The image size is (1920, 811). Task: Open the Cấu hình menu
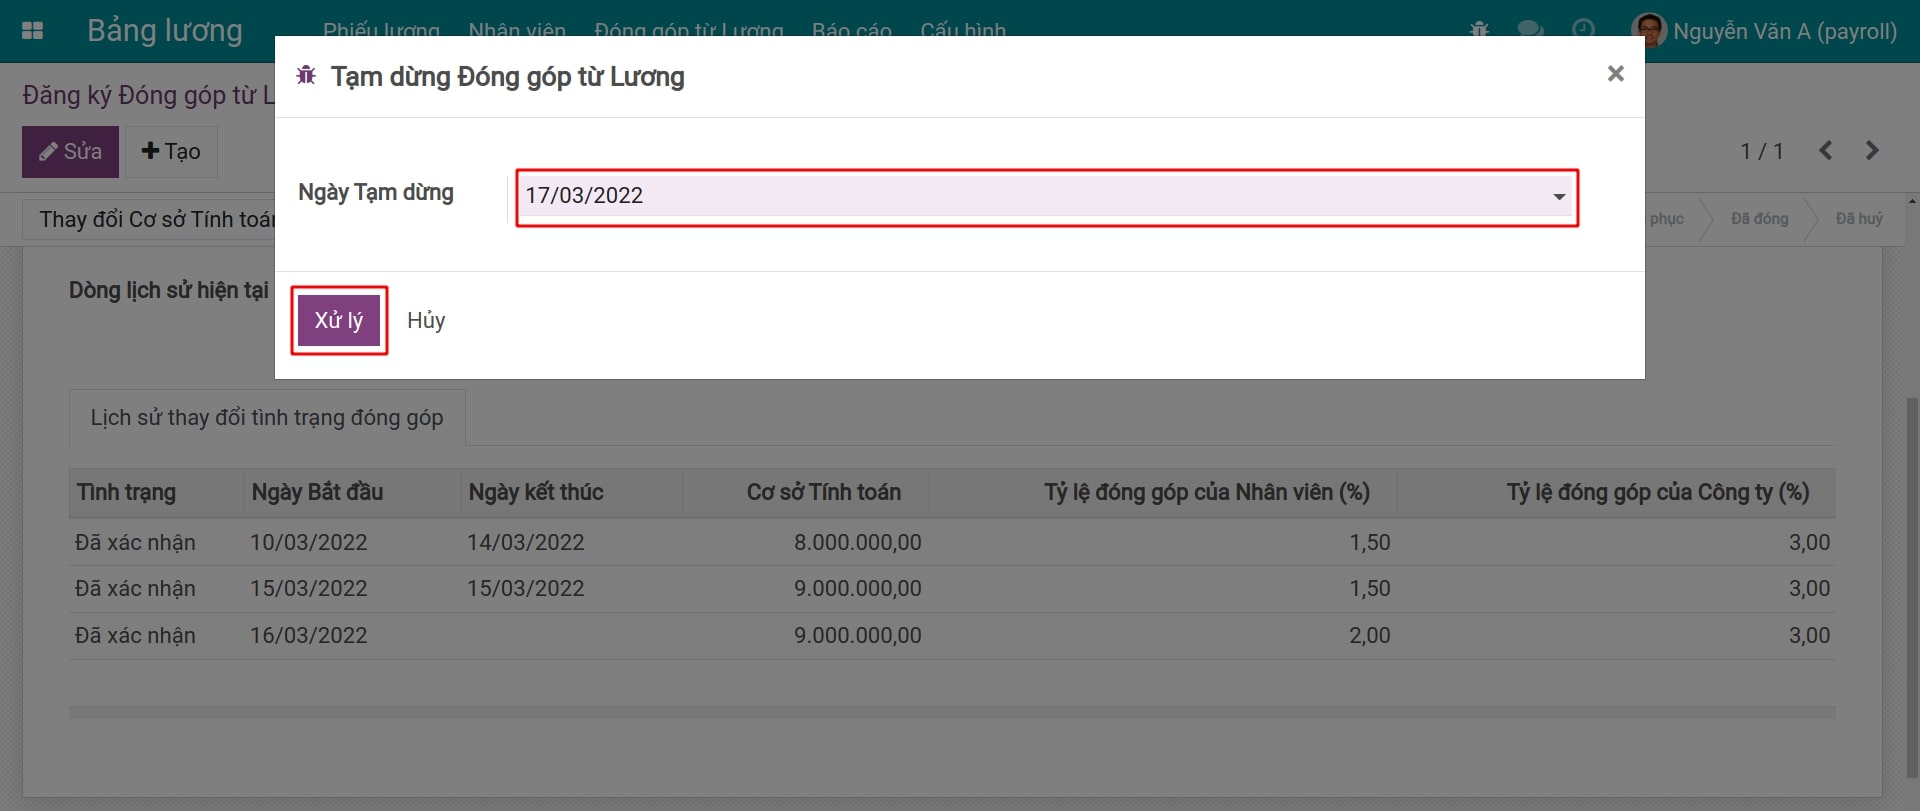click(x=962, y=30)
